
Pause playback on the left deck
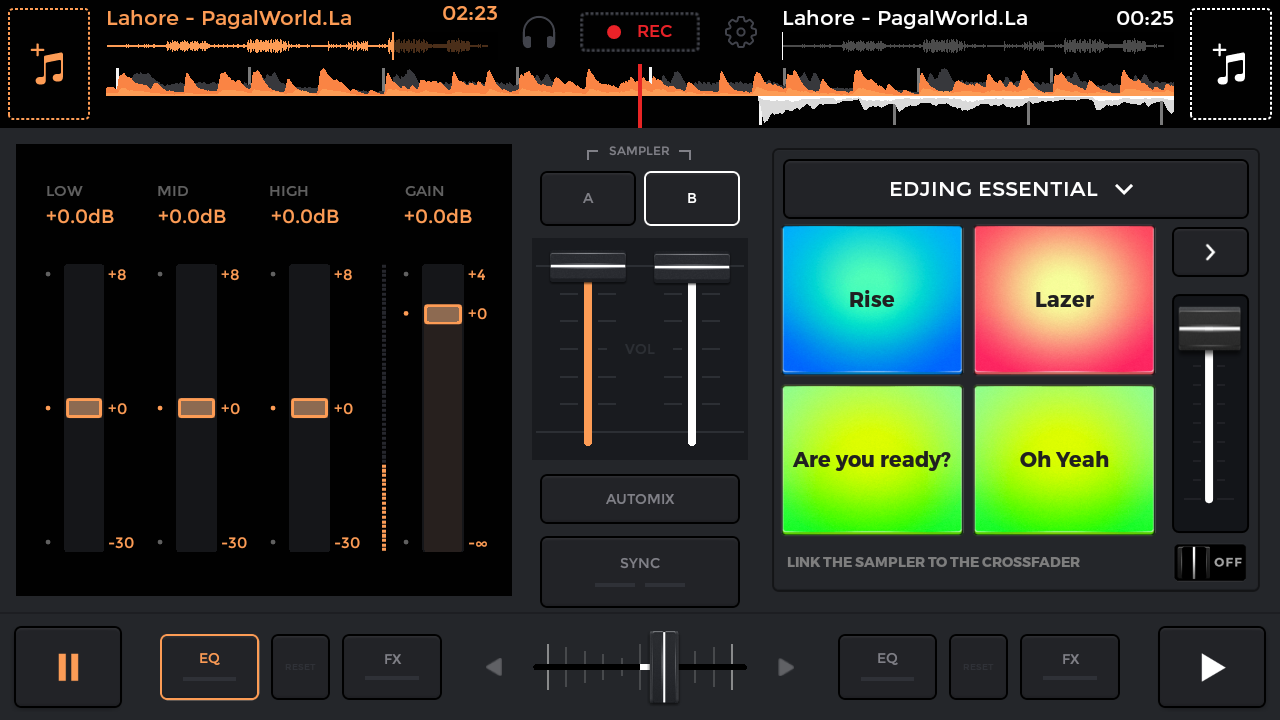(67, 667)
